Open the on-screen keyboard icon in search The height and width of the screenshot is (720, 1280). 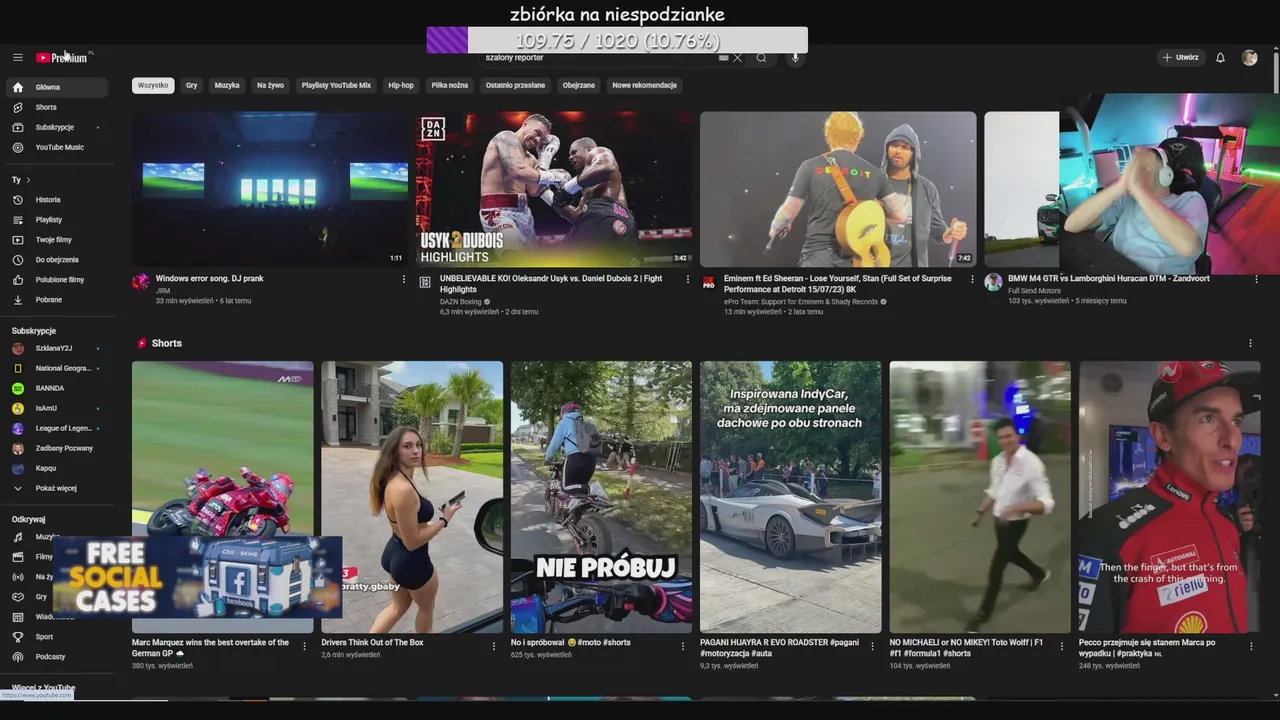723,58
